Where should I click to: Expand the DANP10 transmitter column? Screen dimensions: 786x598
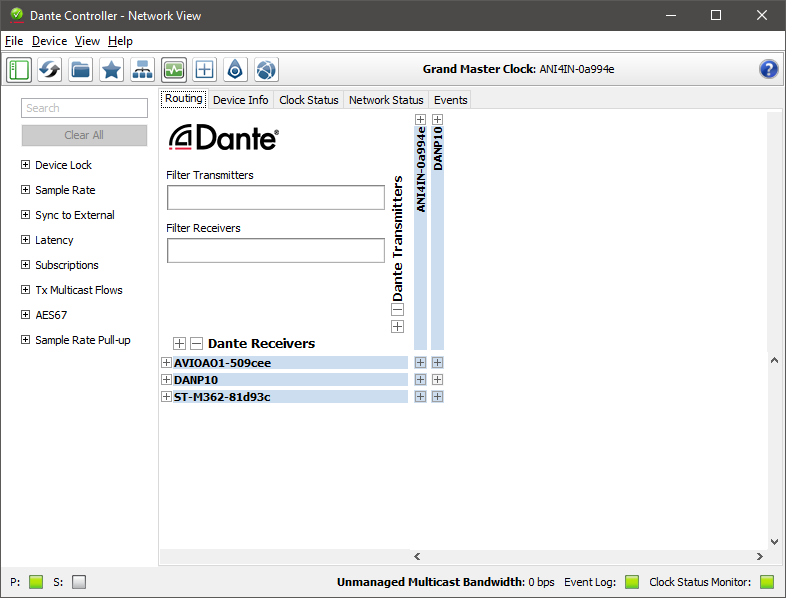click(437, 119)
